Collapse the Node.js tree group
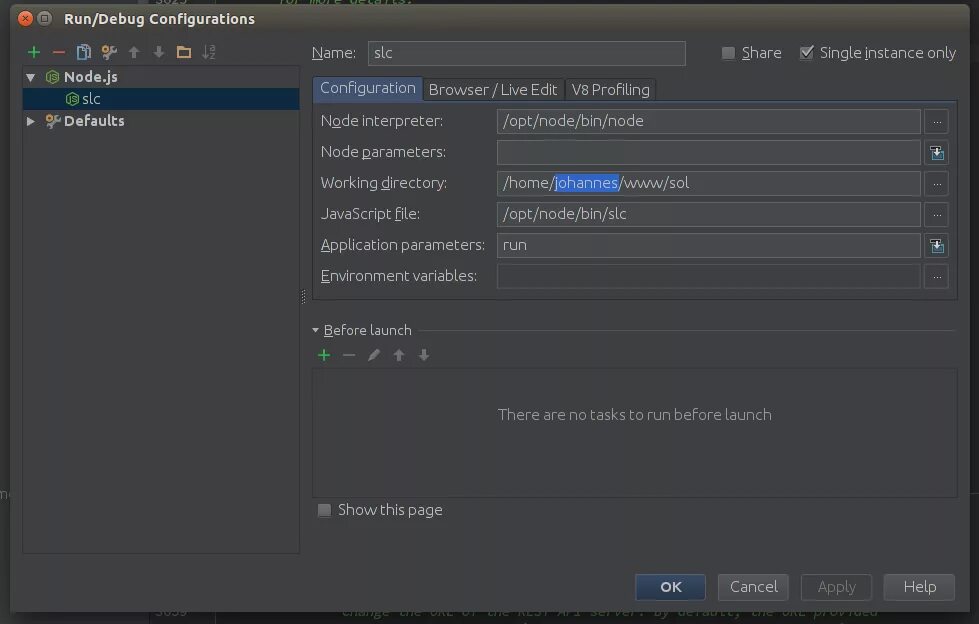 click(31, 77)
